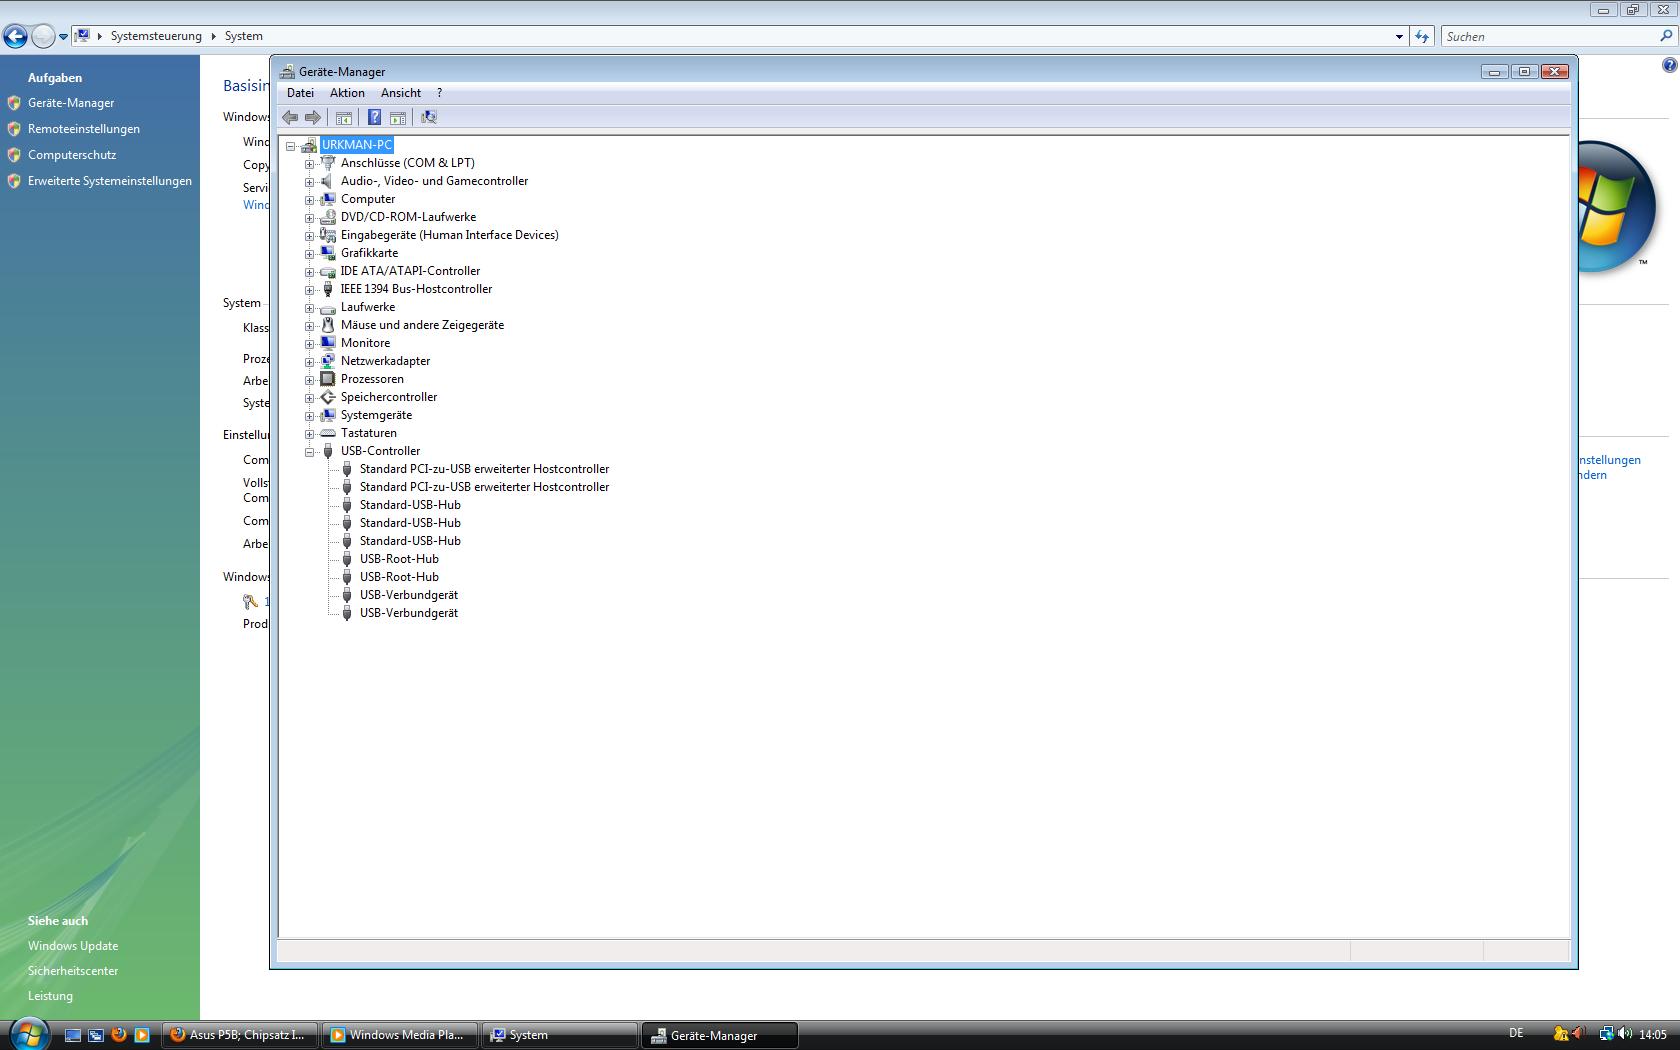
Task: Open Remoteeinstellungen in the sidebar
Action: 84,129
